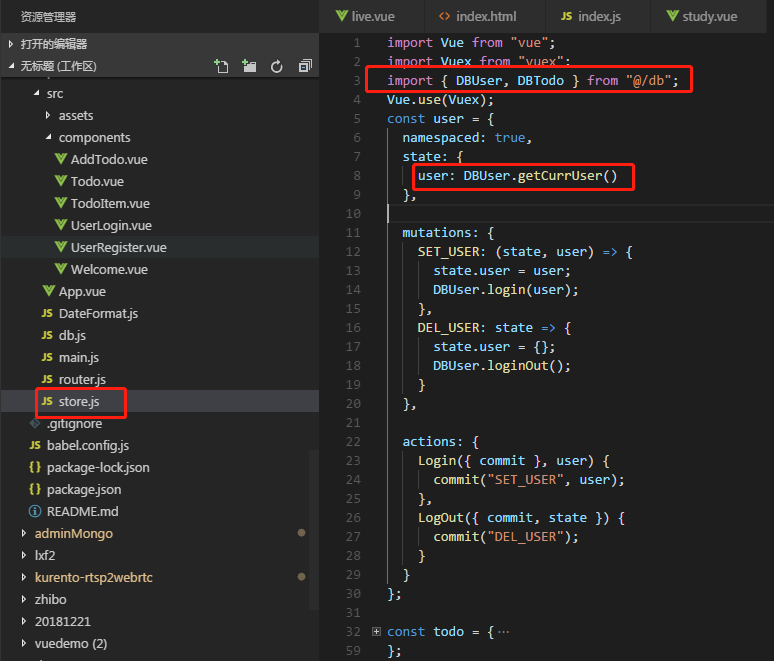The width and height of the screenshot is (774, 661).
Task: Collapse the components folder
Action: [x=94, y=138]
